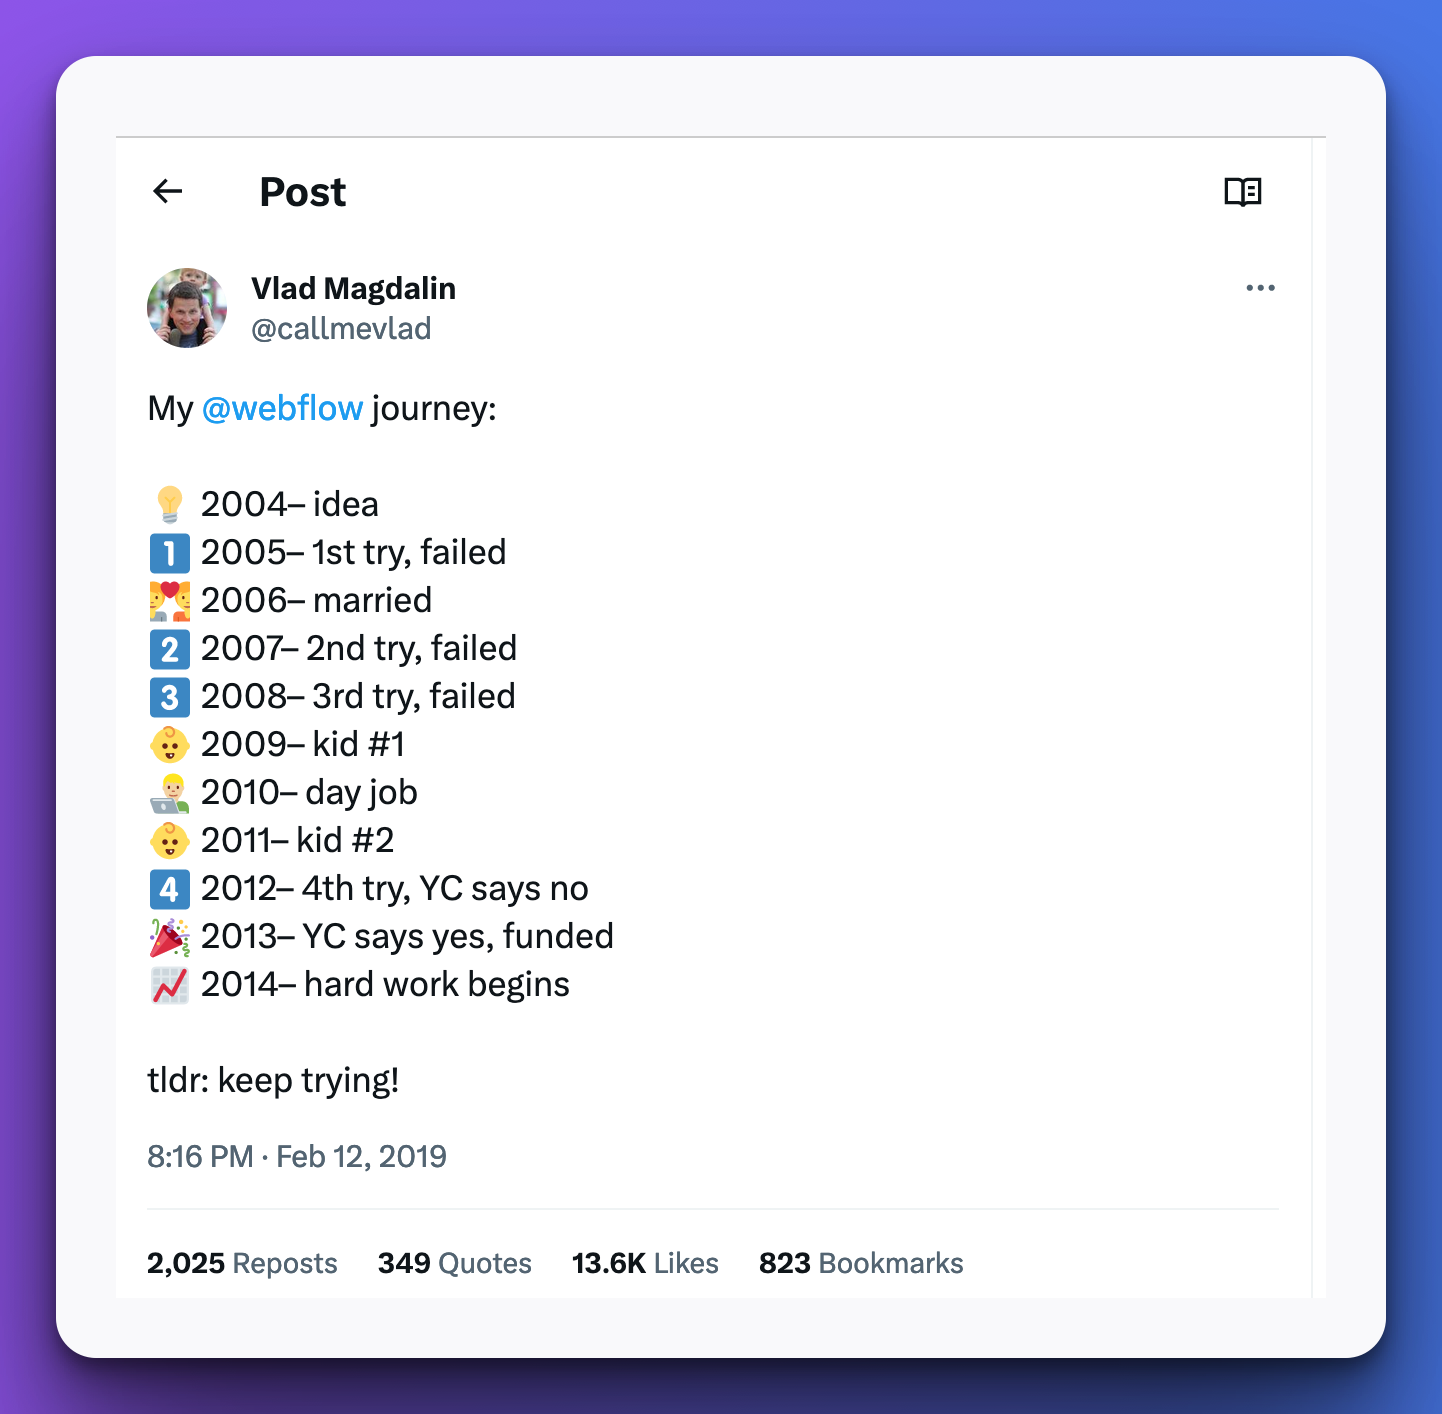The width and height of the screenshot is (1442, 1414).
Task: Open the three-dot more options menu
Action: 1260,288
